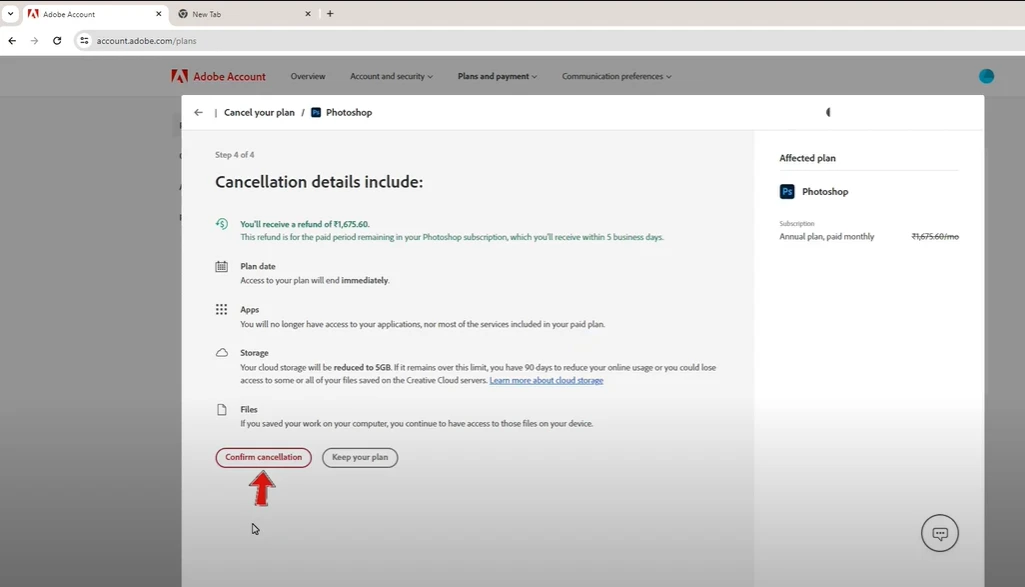Open the user profile avatar
Image resolution: width=1025 pixels, height=587 pixels.
click(986, 76)
